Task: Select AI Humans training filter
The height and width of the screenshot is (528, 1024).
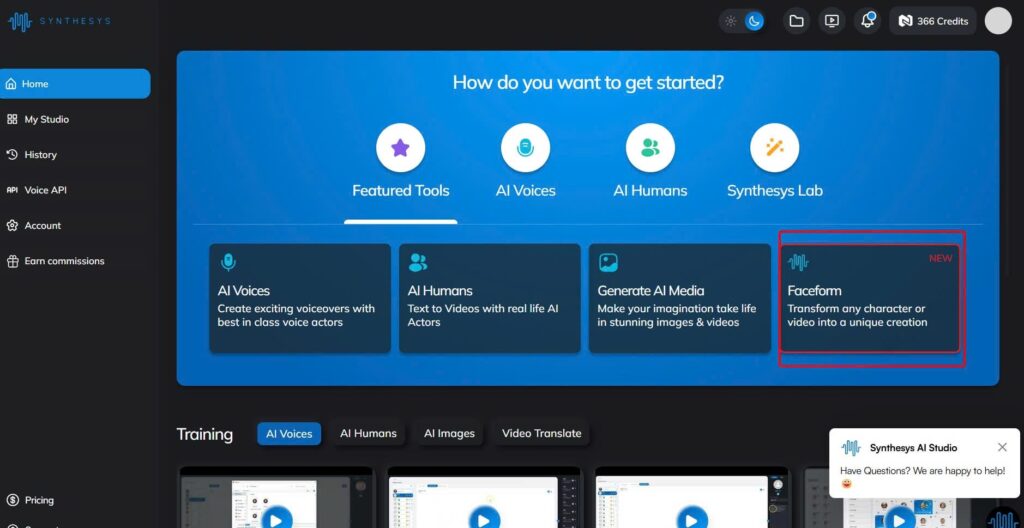Action: 368,433
